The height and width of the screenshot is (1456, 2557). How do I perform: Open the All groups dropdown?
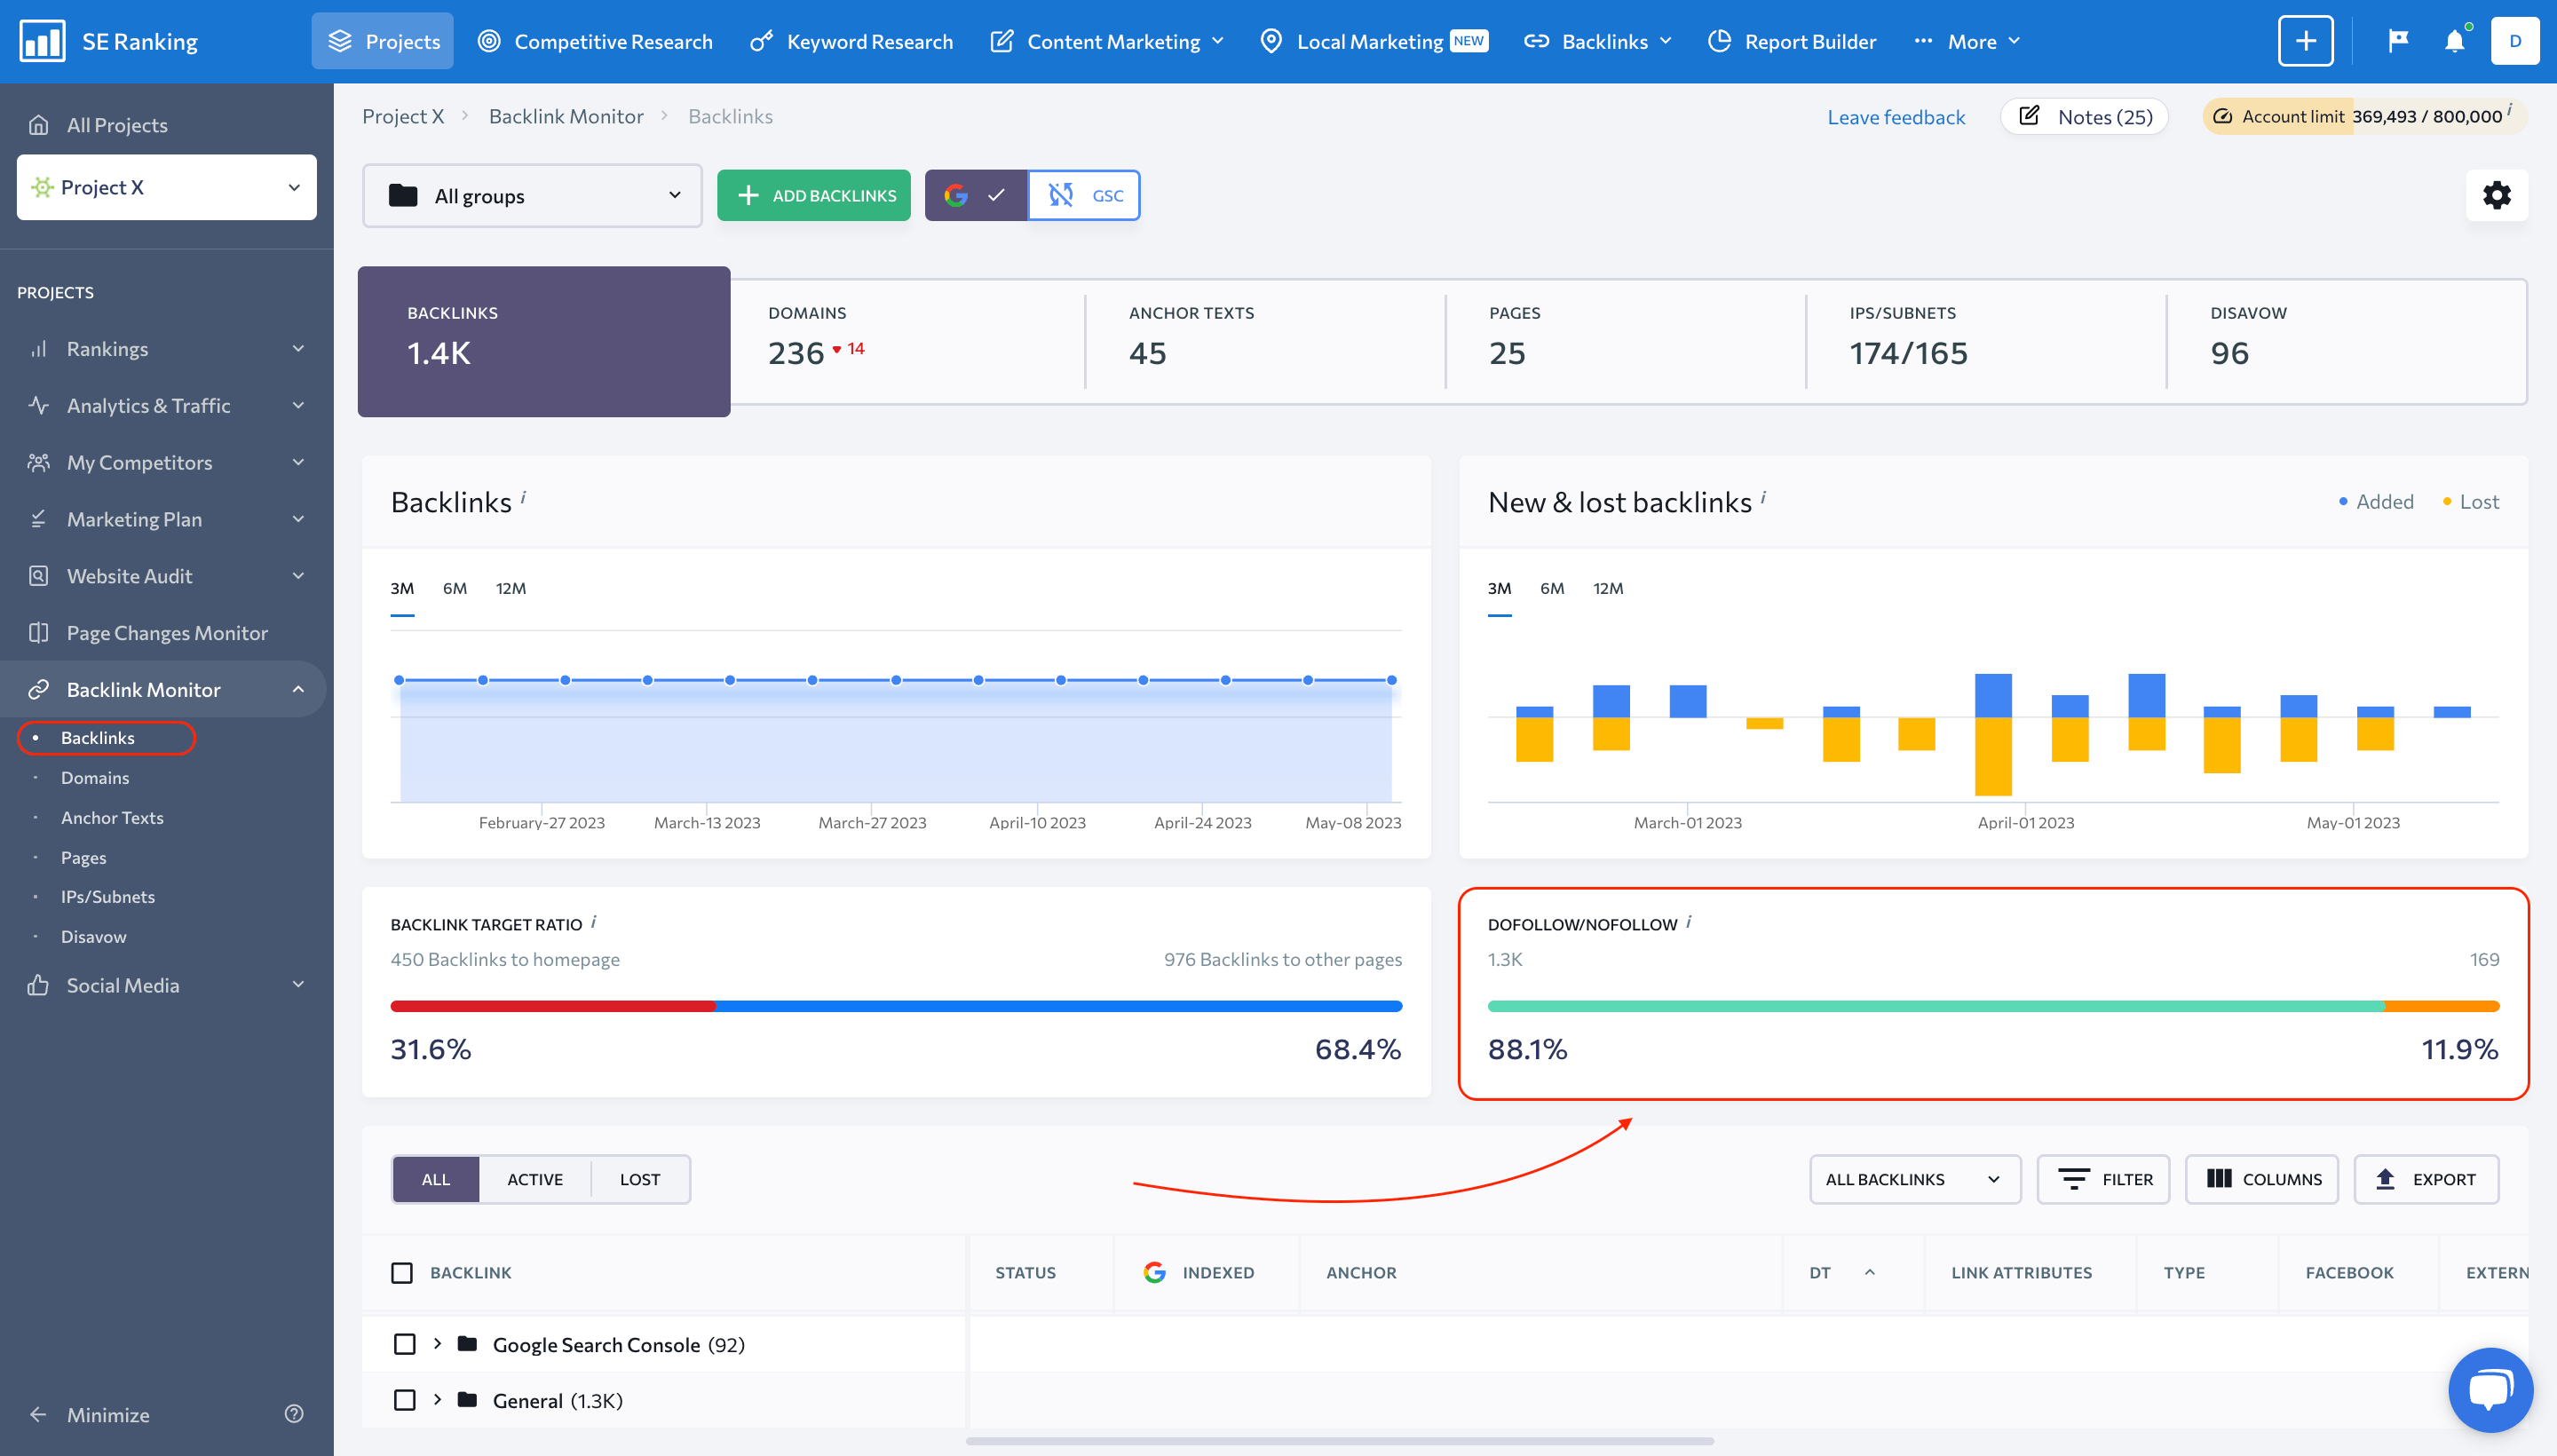[532, 195]
